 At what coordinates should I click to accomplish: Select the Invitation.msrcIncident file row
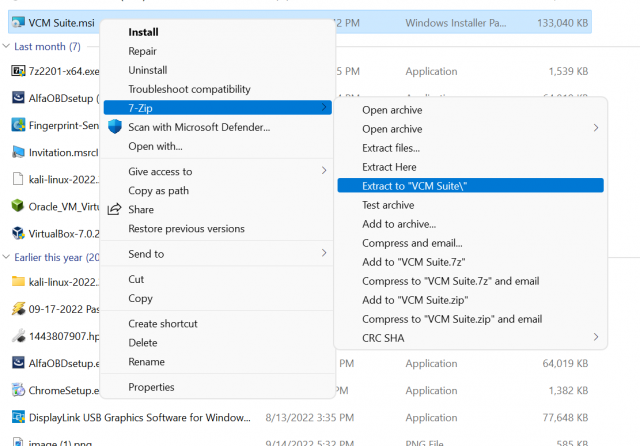(55, 152)
